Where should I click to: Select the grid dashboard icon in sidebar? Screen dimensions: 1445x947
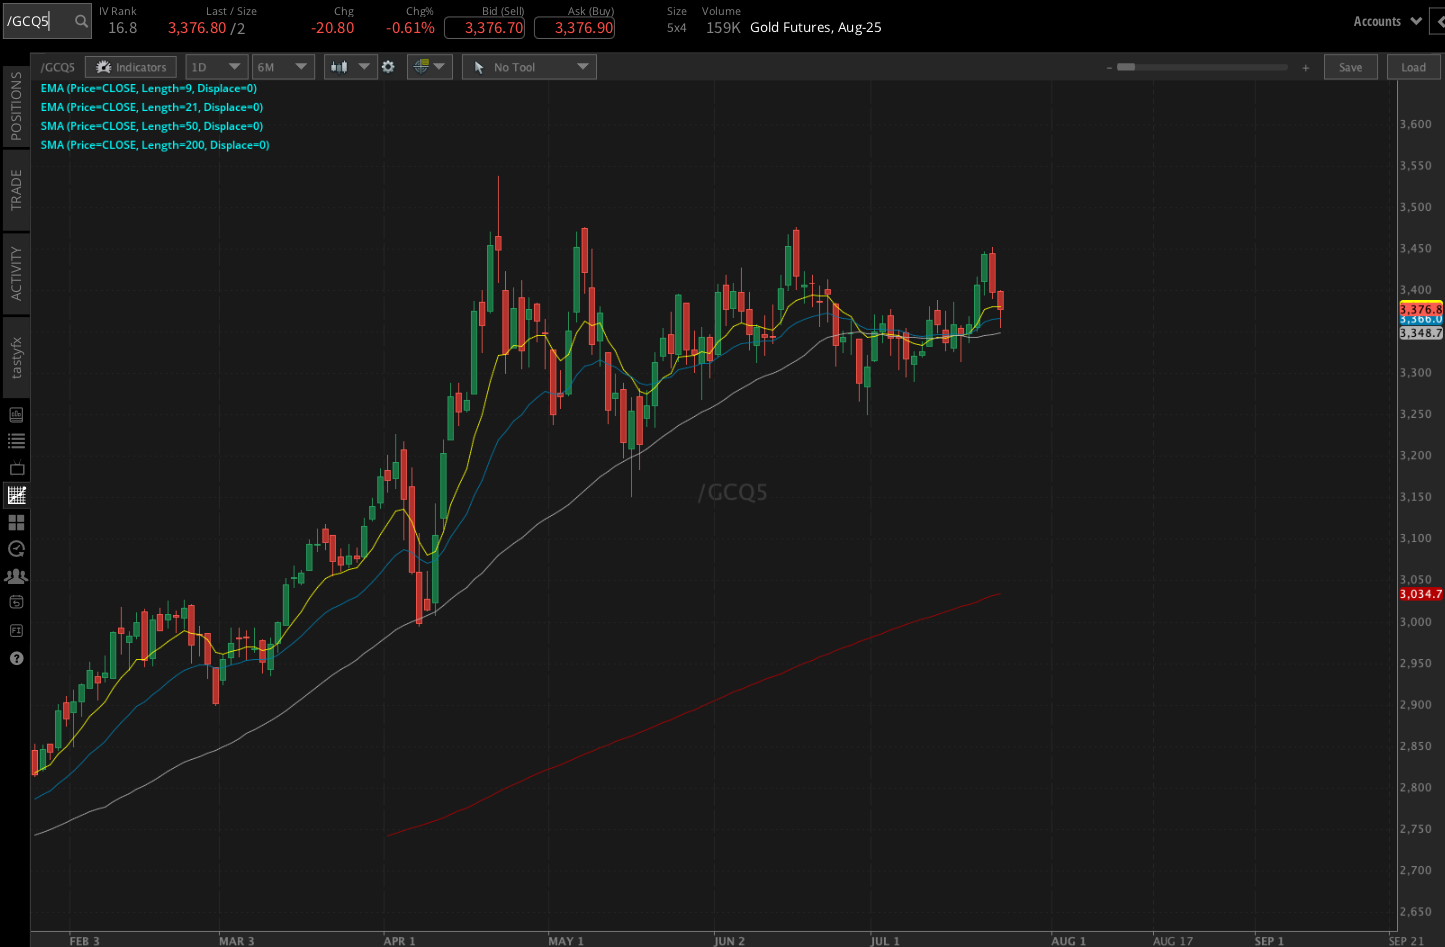click(x=16, y=522)
